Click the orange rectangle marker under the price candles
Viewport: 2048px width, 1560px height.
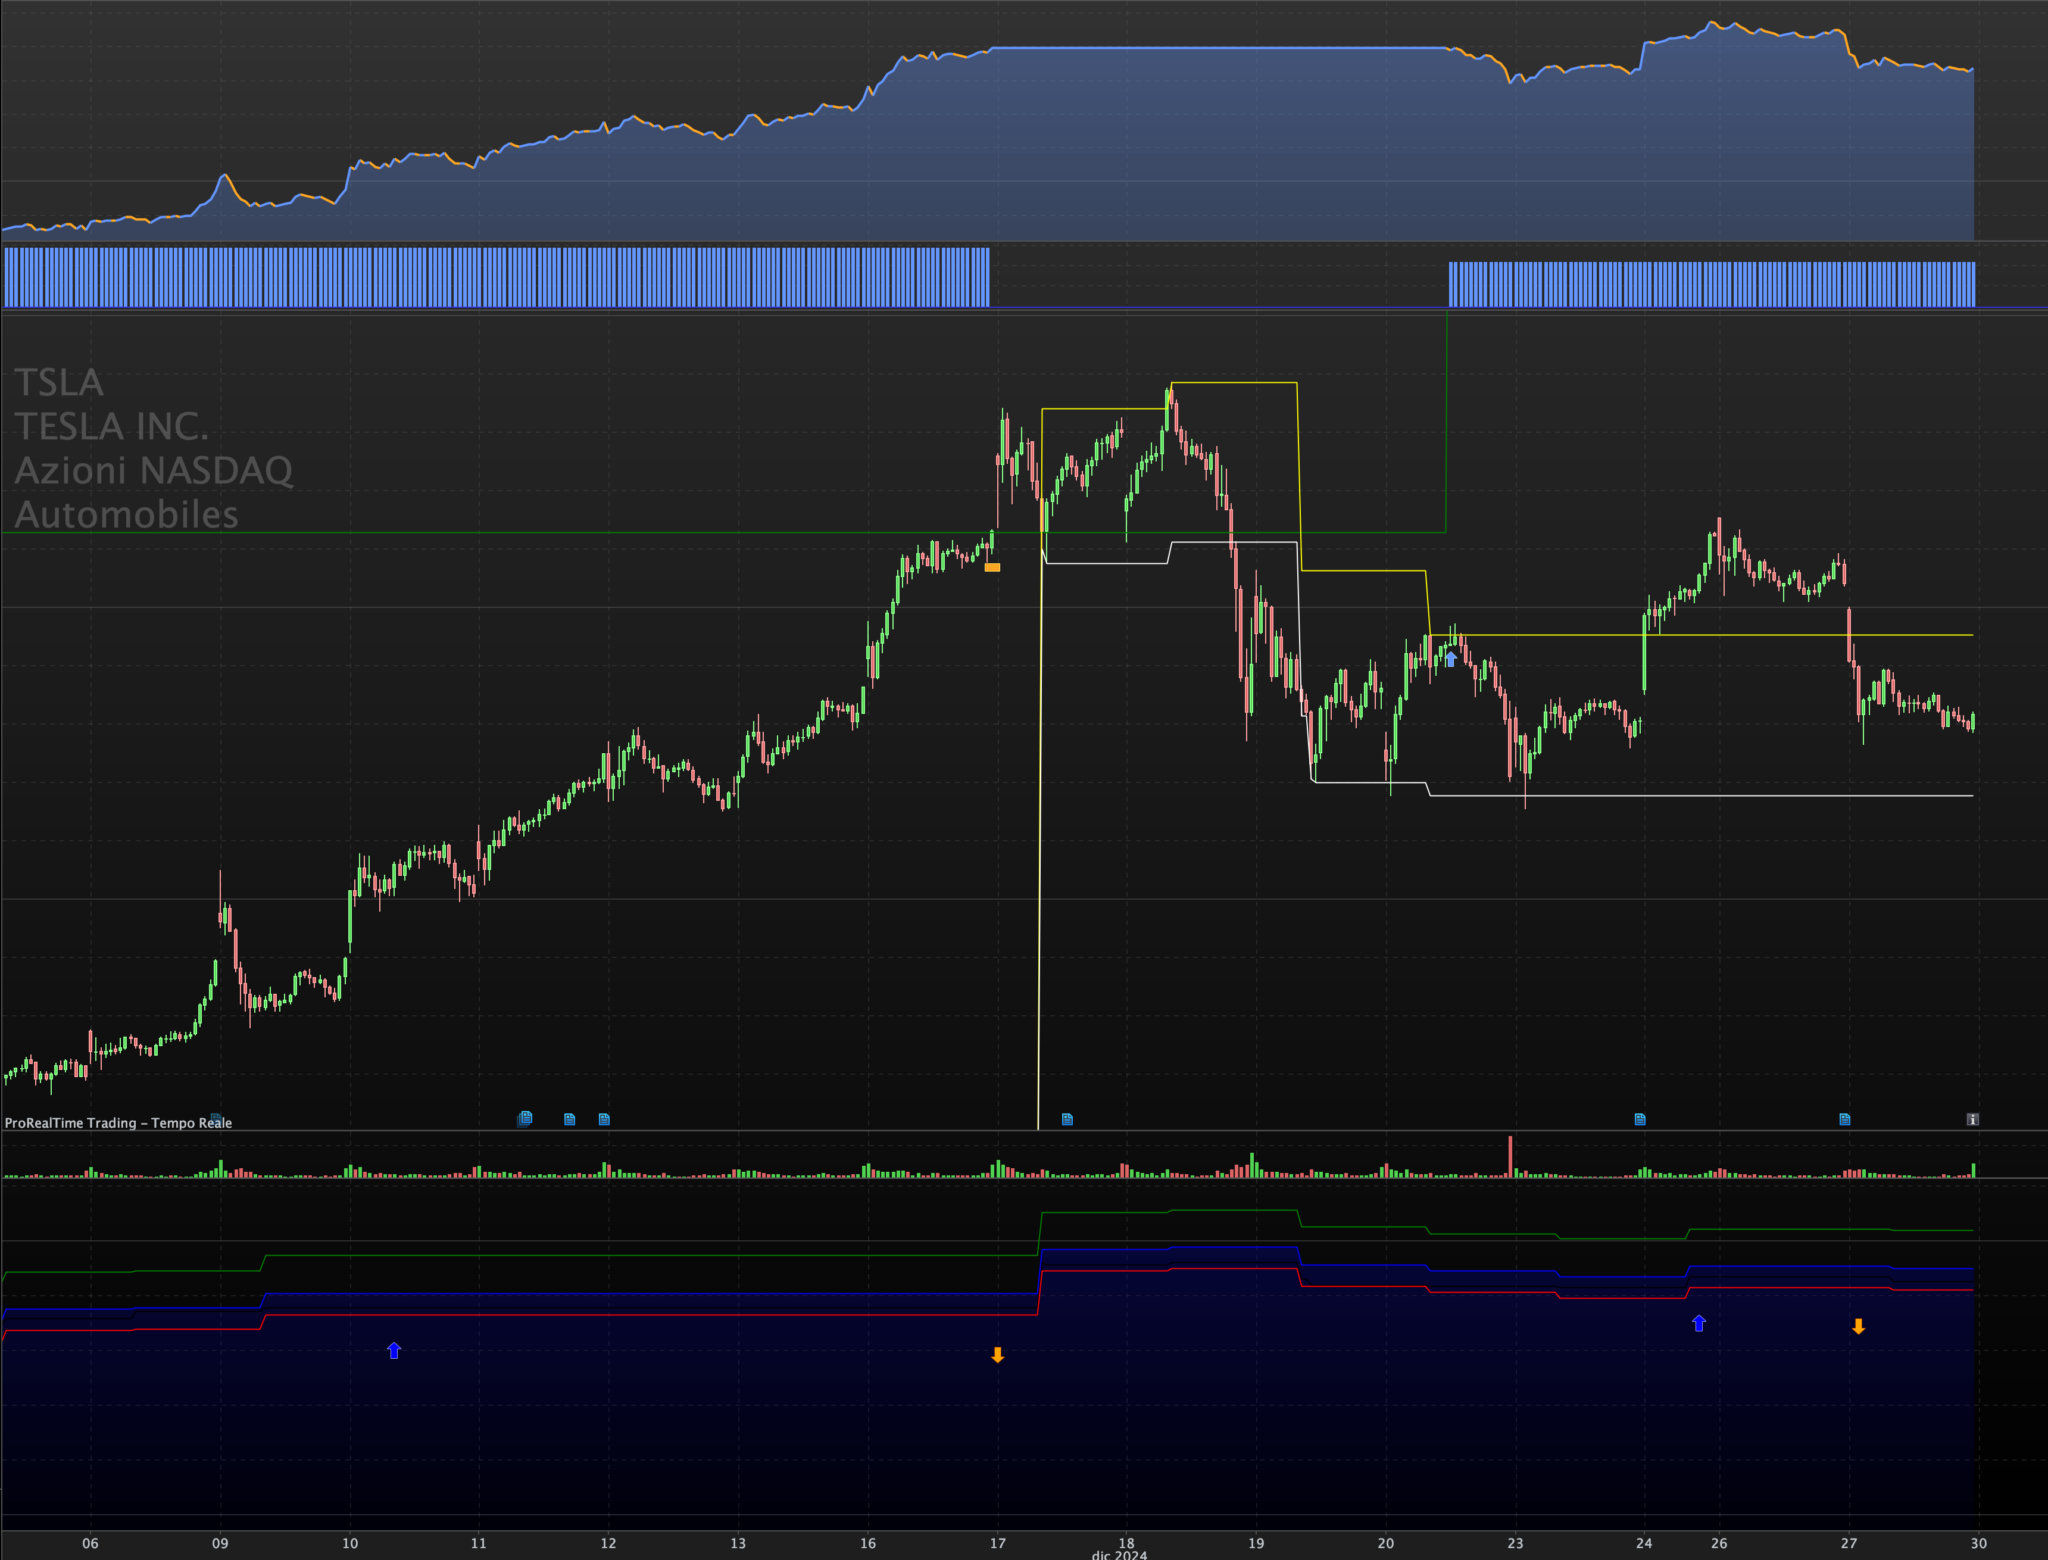992,567
